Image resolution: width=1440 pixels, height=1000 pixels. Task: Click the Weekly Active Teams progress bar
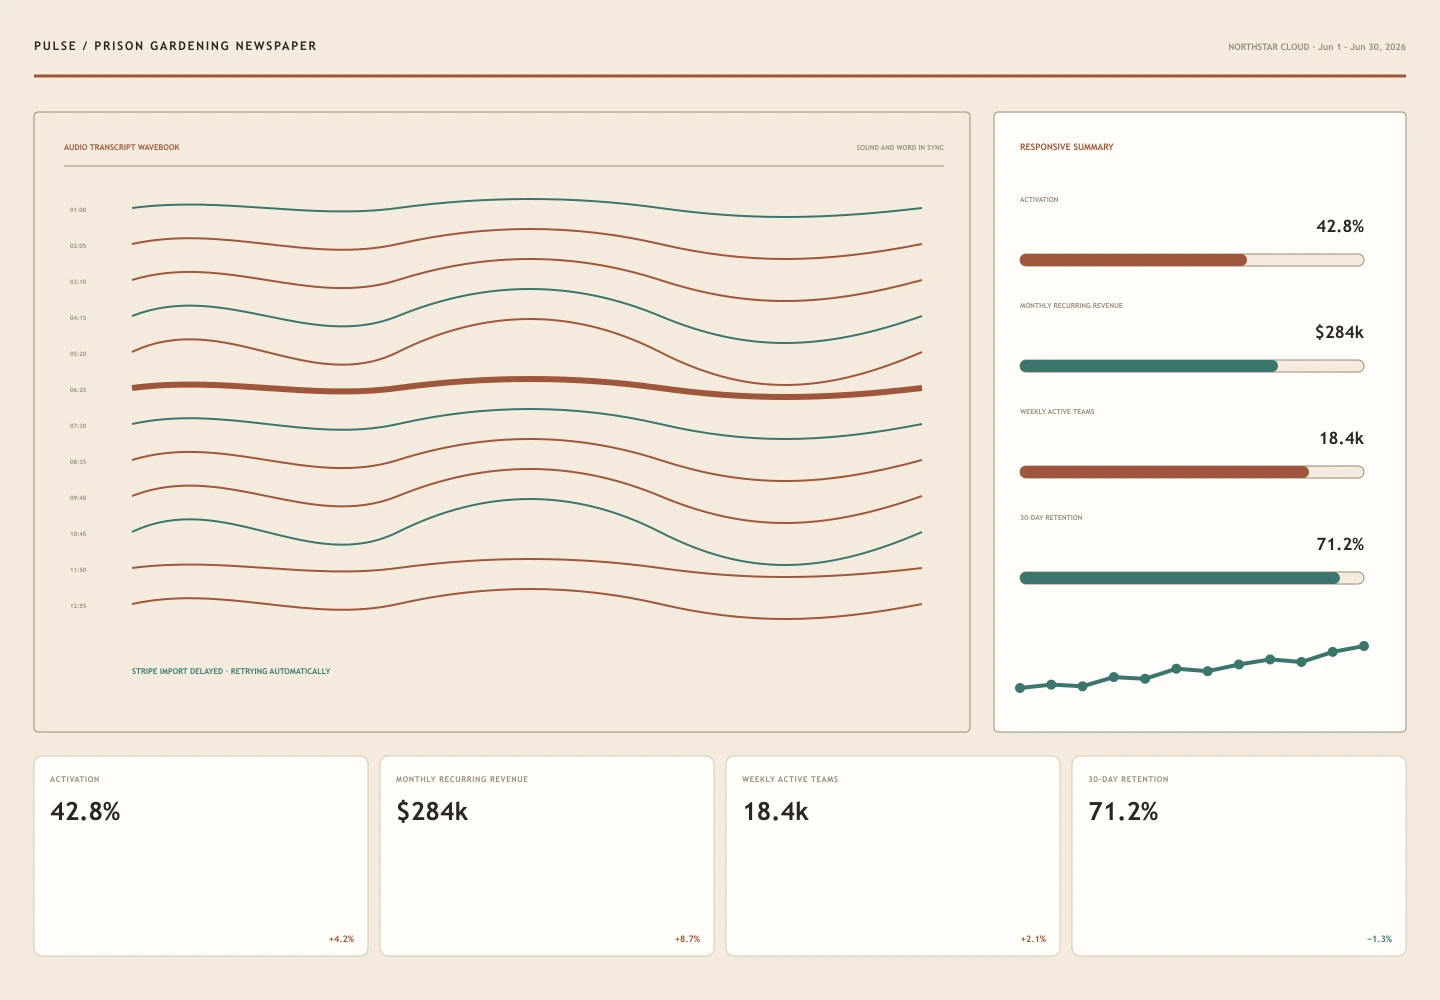click(1192, 472)
